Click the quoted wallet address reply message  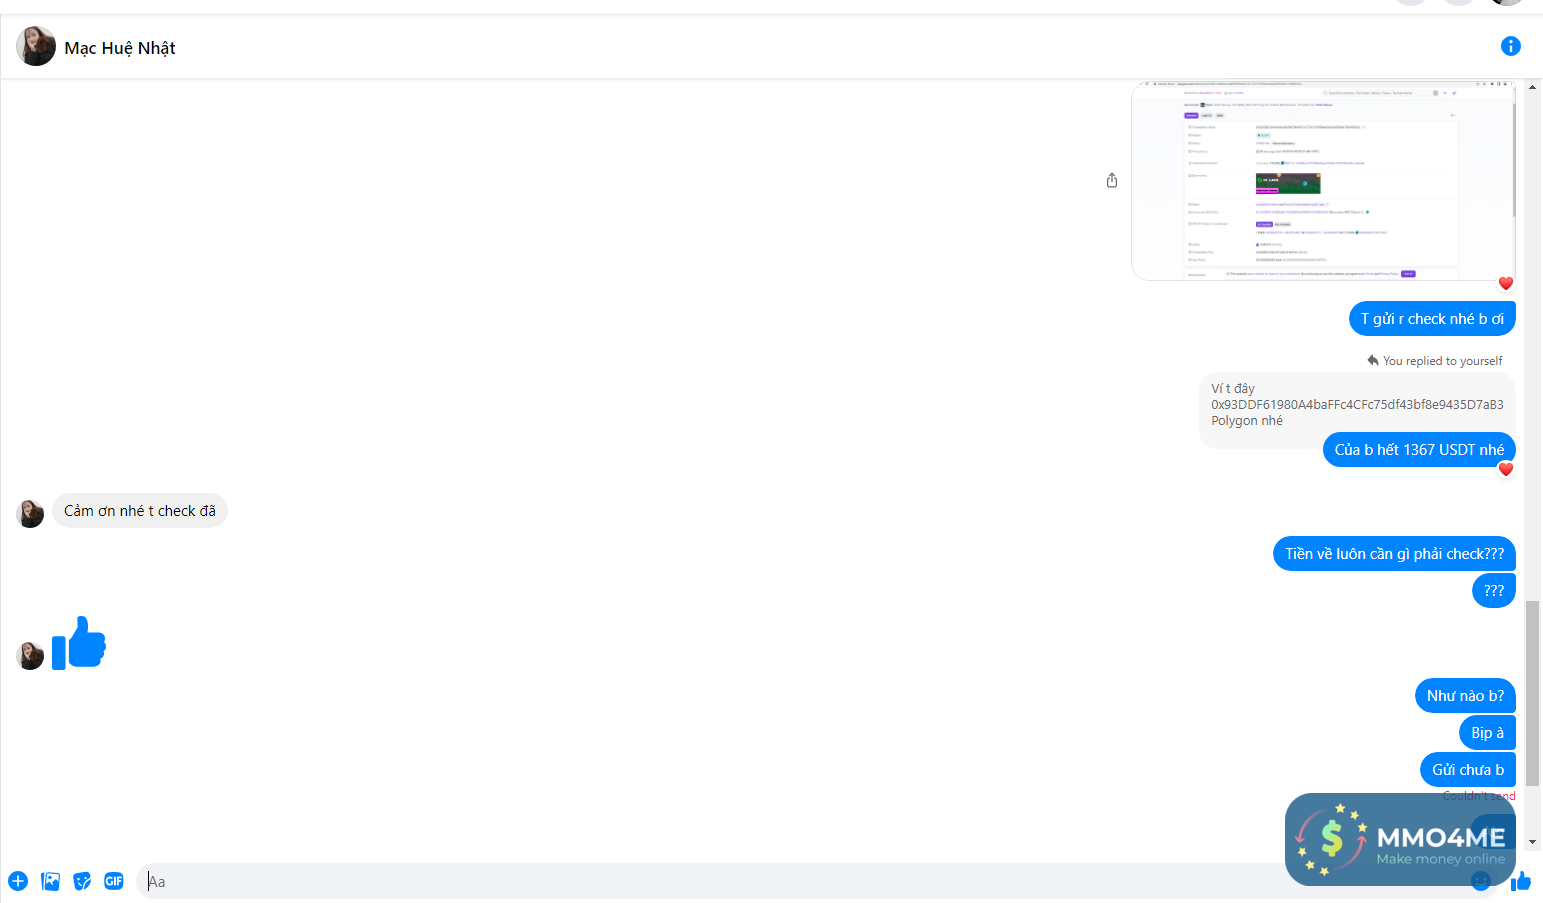(x=1356, y=404)
